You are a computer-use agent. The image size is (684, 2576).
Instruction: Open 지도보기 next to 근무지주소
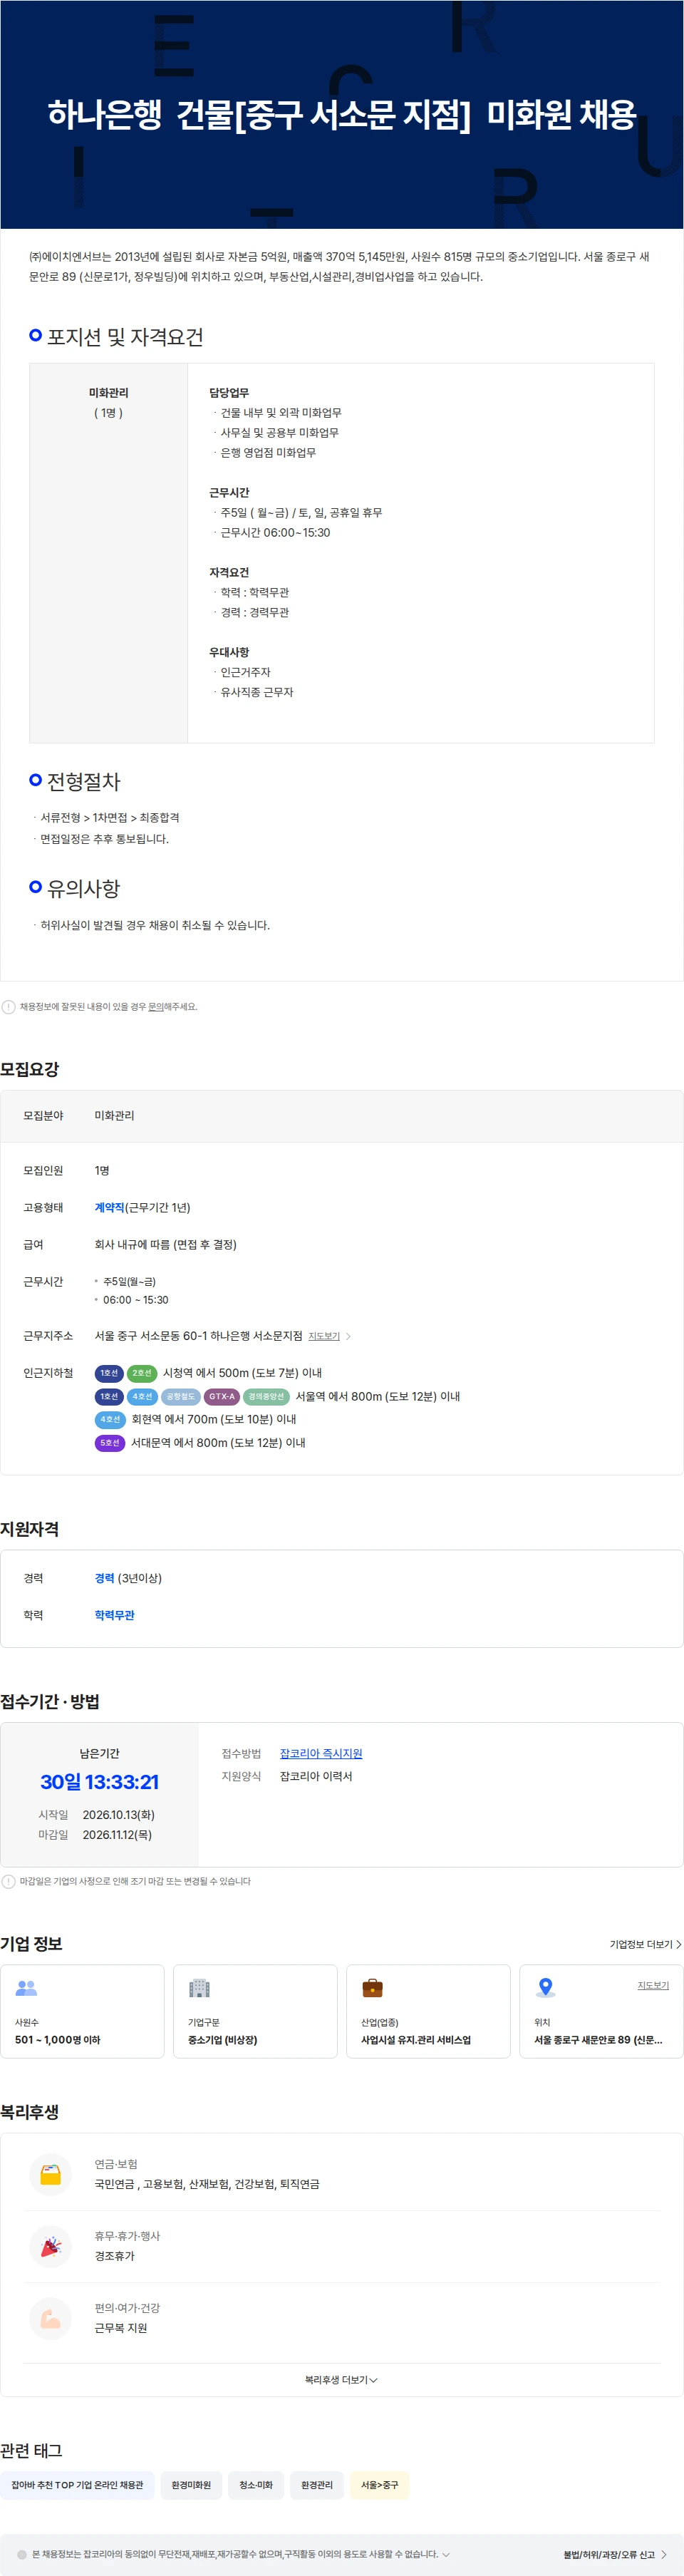click(329, 1336)
